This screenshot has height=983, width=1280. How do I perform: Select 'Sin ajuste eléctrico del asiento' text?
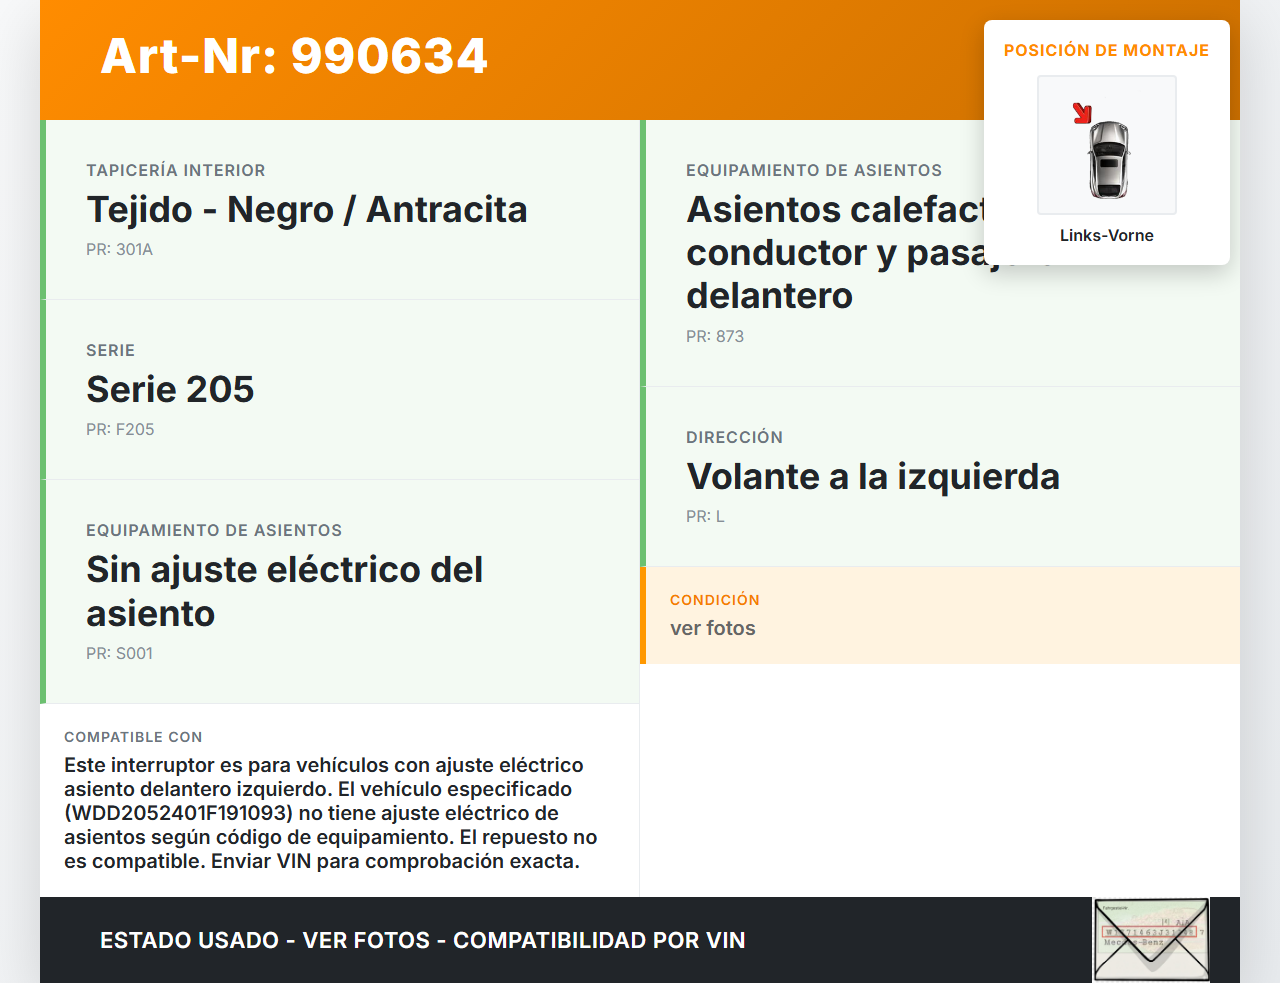click(x=285, y=591)
